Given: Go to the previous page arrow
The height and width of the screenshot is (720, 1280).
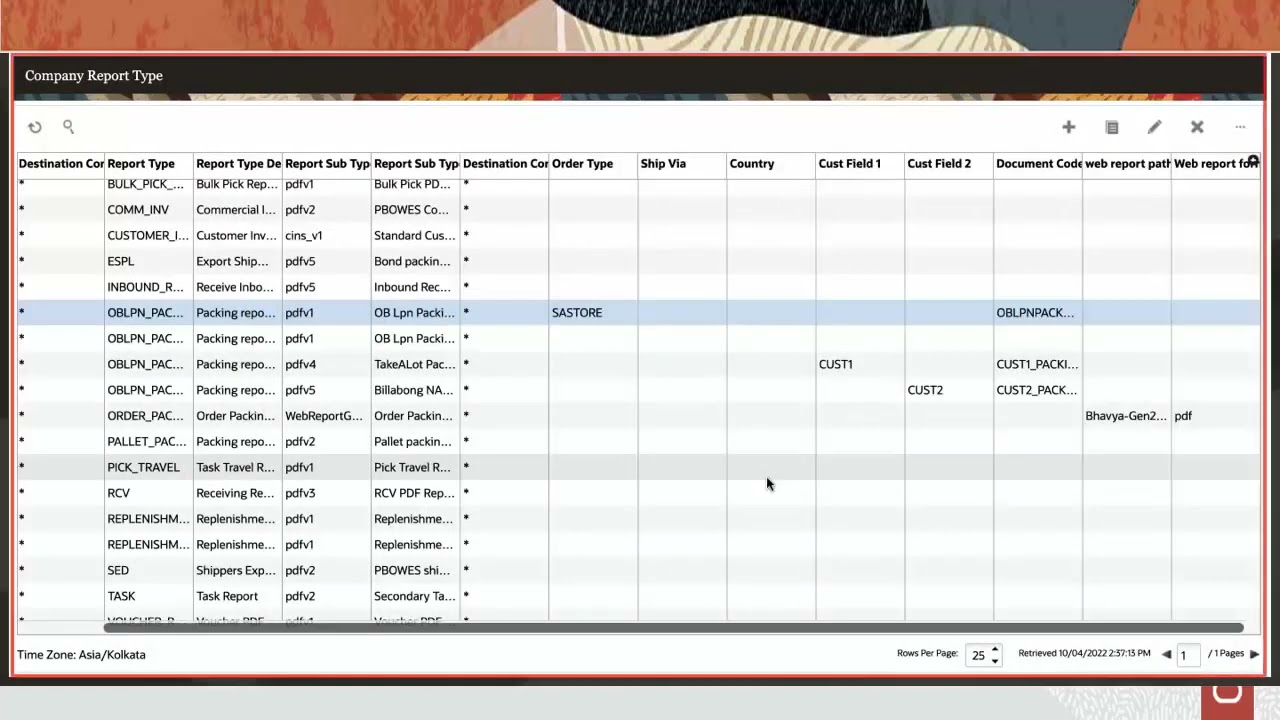Looking at the screenshot, I should 1166,654.
